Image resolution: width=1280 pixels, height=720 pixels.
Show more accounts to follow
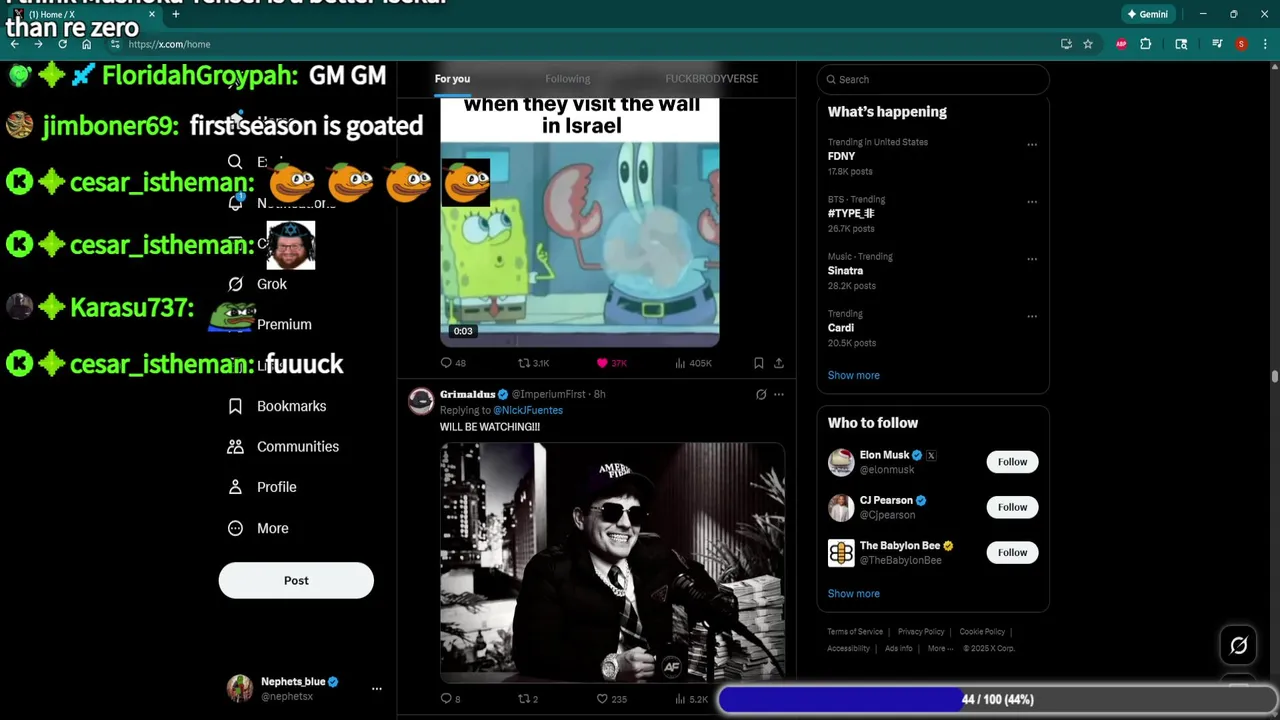click(x=853, y=594)
